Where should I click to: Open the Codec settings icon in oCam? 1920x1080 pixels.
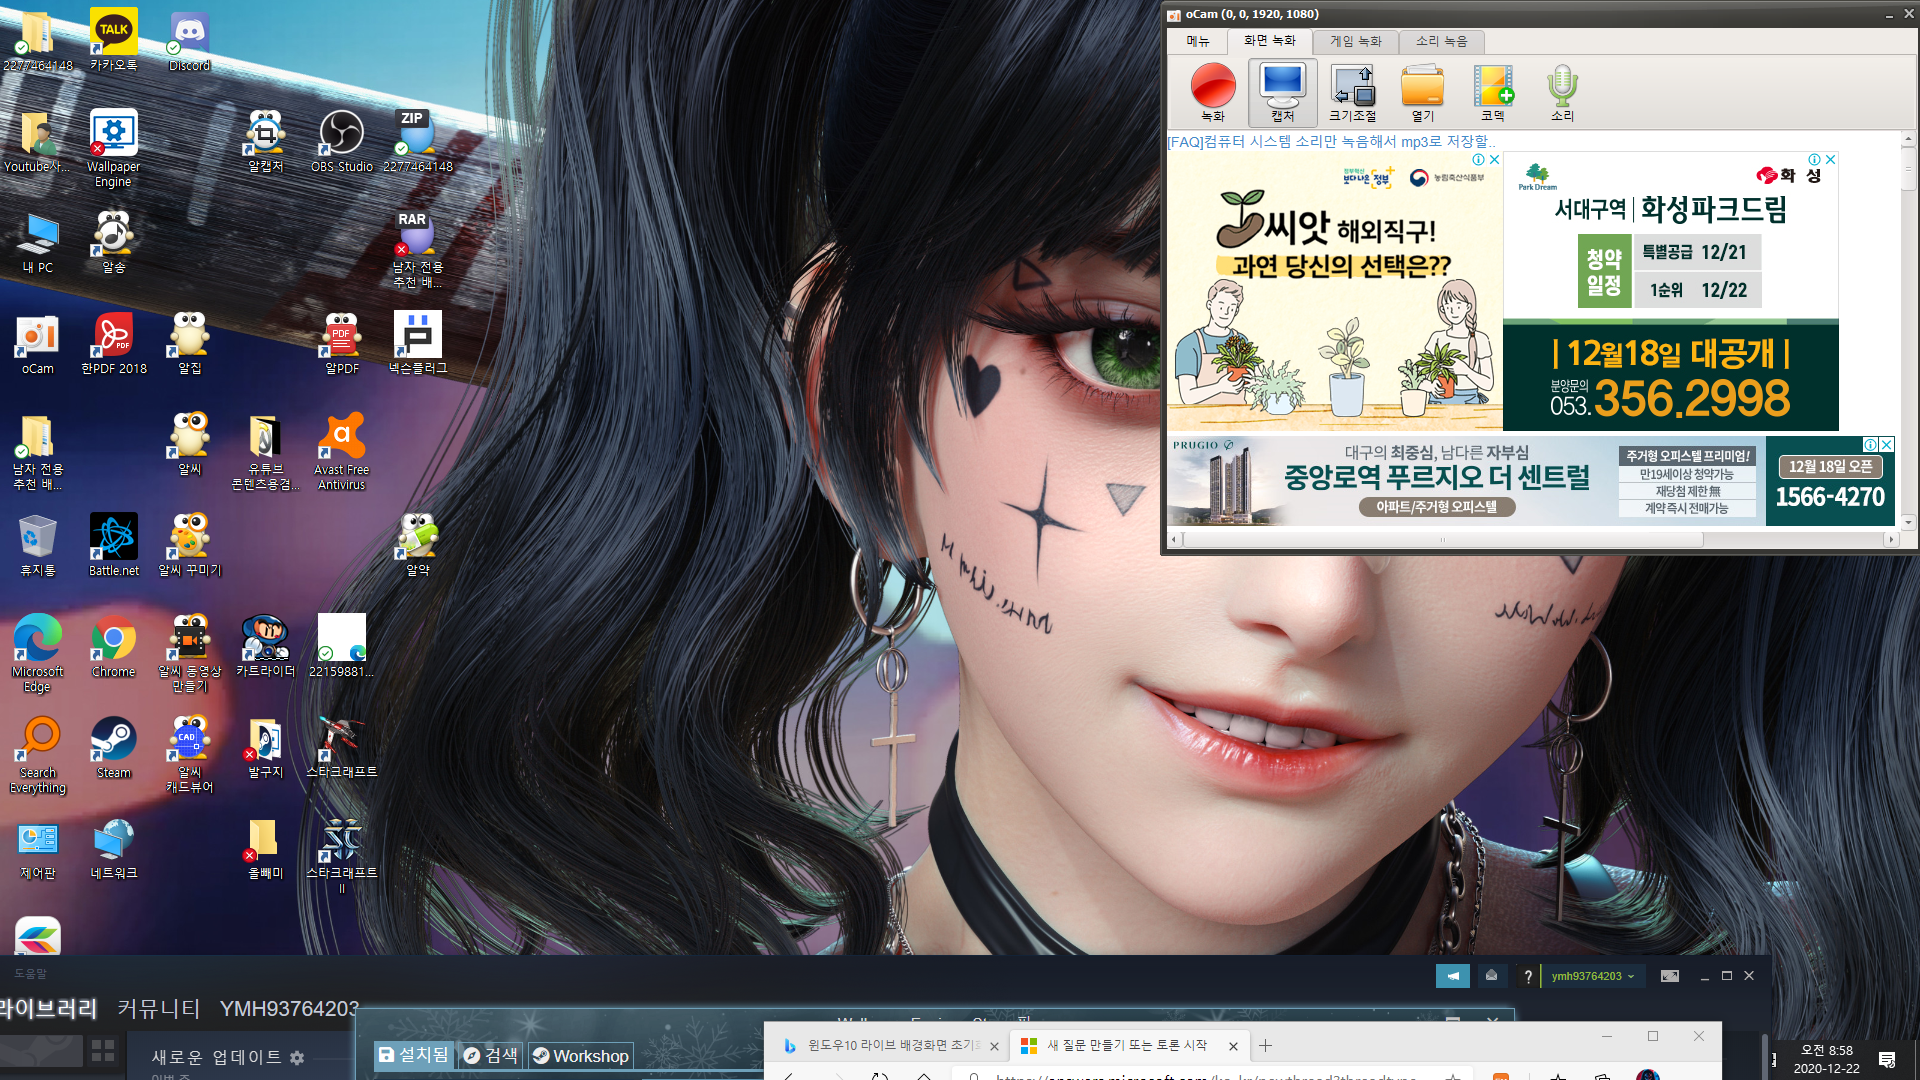(1493, 87)
